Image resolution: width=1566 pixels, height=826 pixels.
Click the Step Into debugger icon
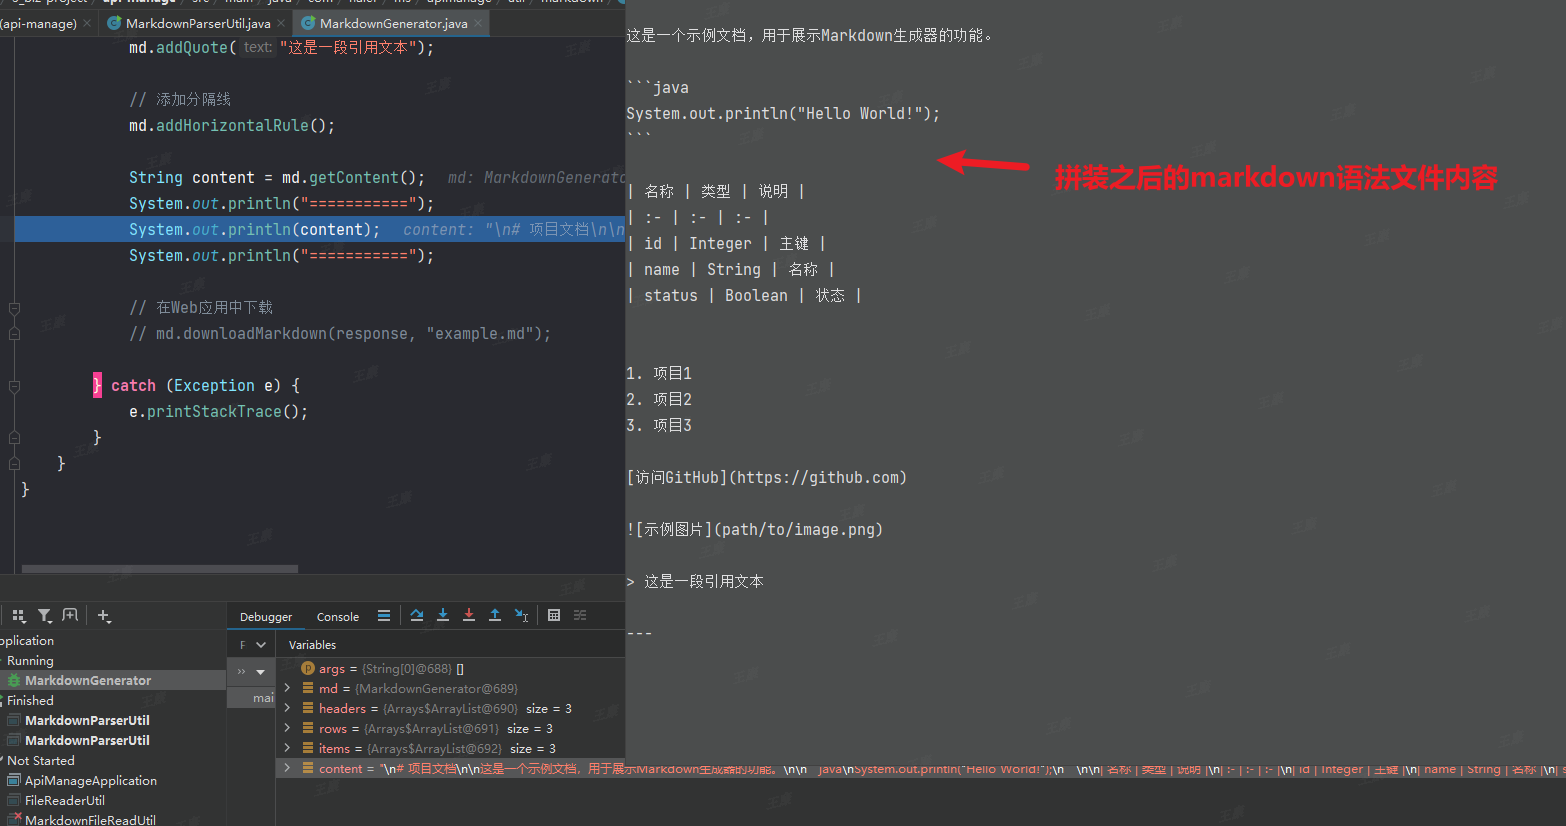[443, 616]
